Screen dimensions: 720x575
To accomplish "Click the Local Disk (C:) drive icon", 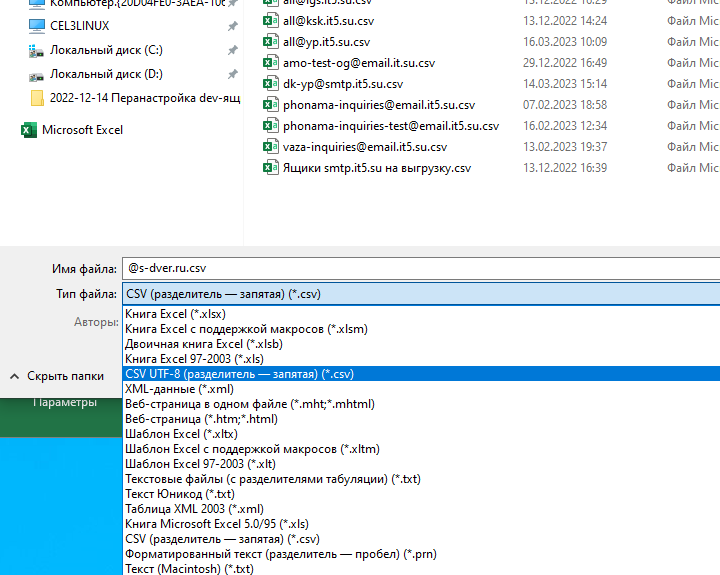I will (36, 51).
